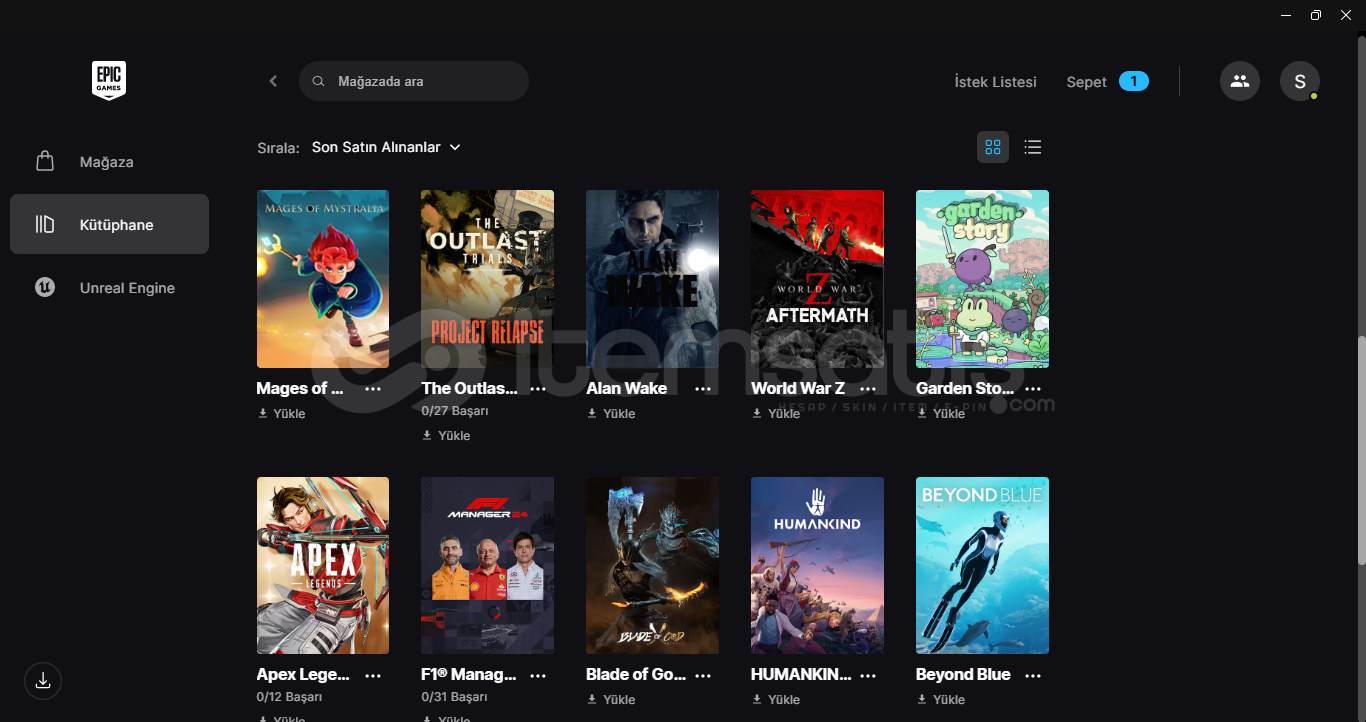Go back with the left chevron arrow
The image size is (1366, 722).
[x=273, y=81]
